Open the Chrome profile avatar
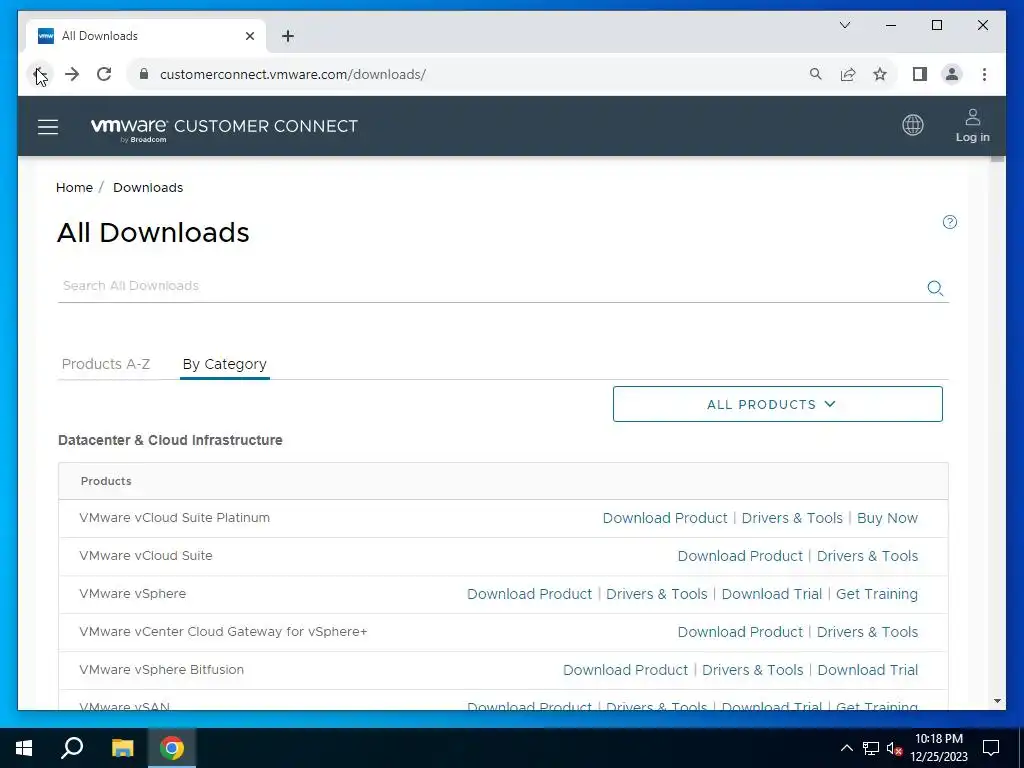The image size is (1024, 768). 952,74
